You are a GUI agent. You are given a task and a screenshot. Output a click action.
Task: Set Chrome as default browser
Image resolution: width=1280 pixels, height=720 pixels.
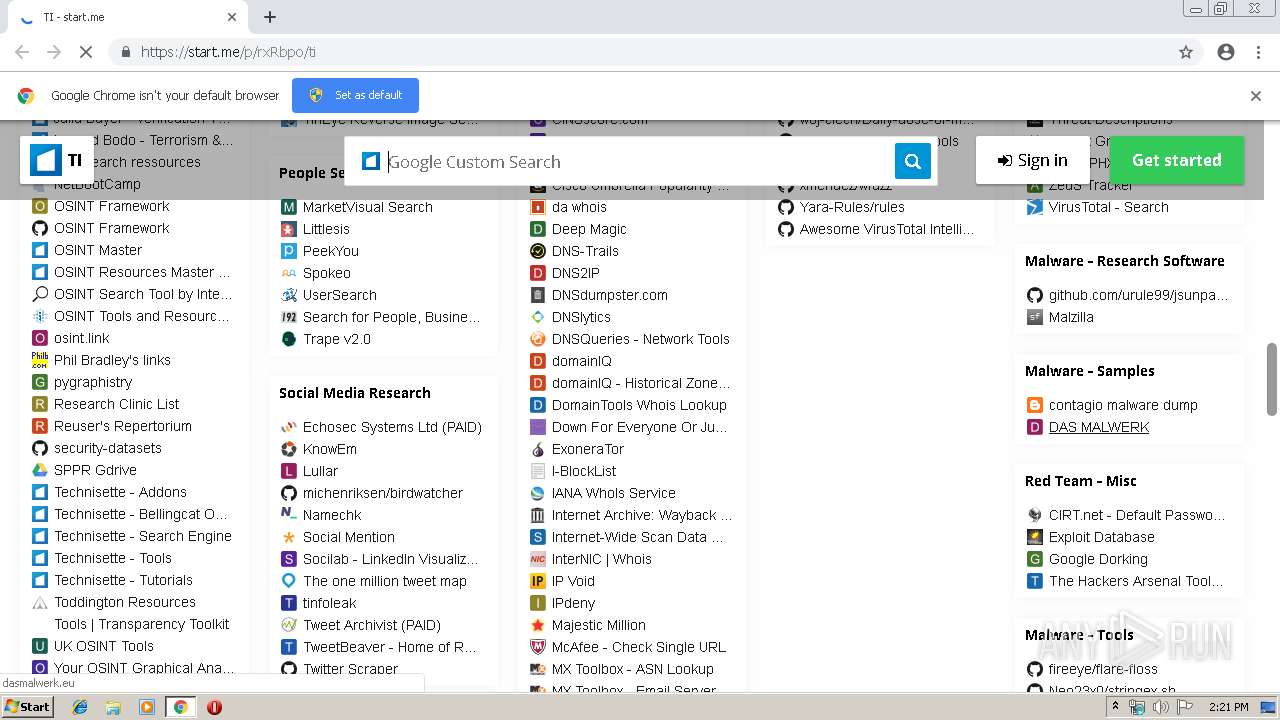355,95
